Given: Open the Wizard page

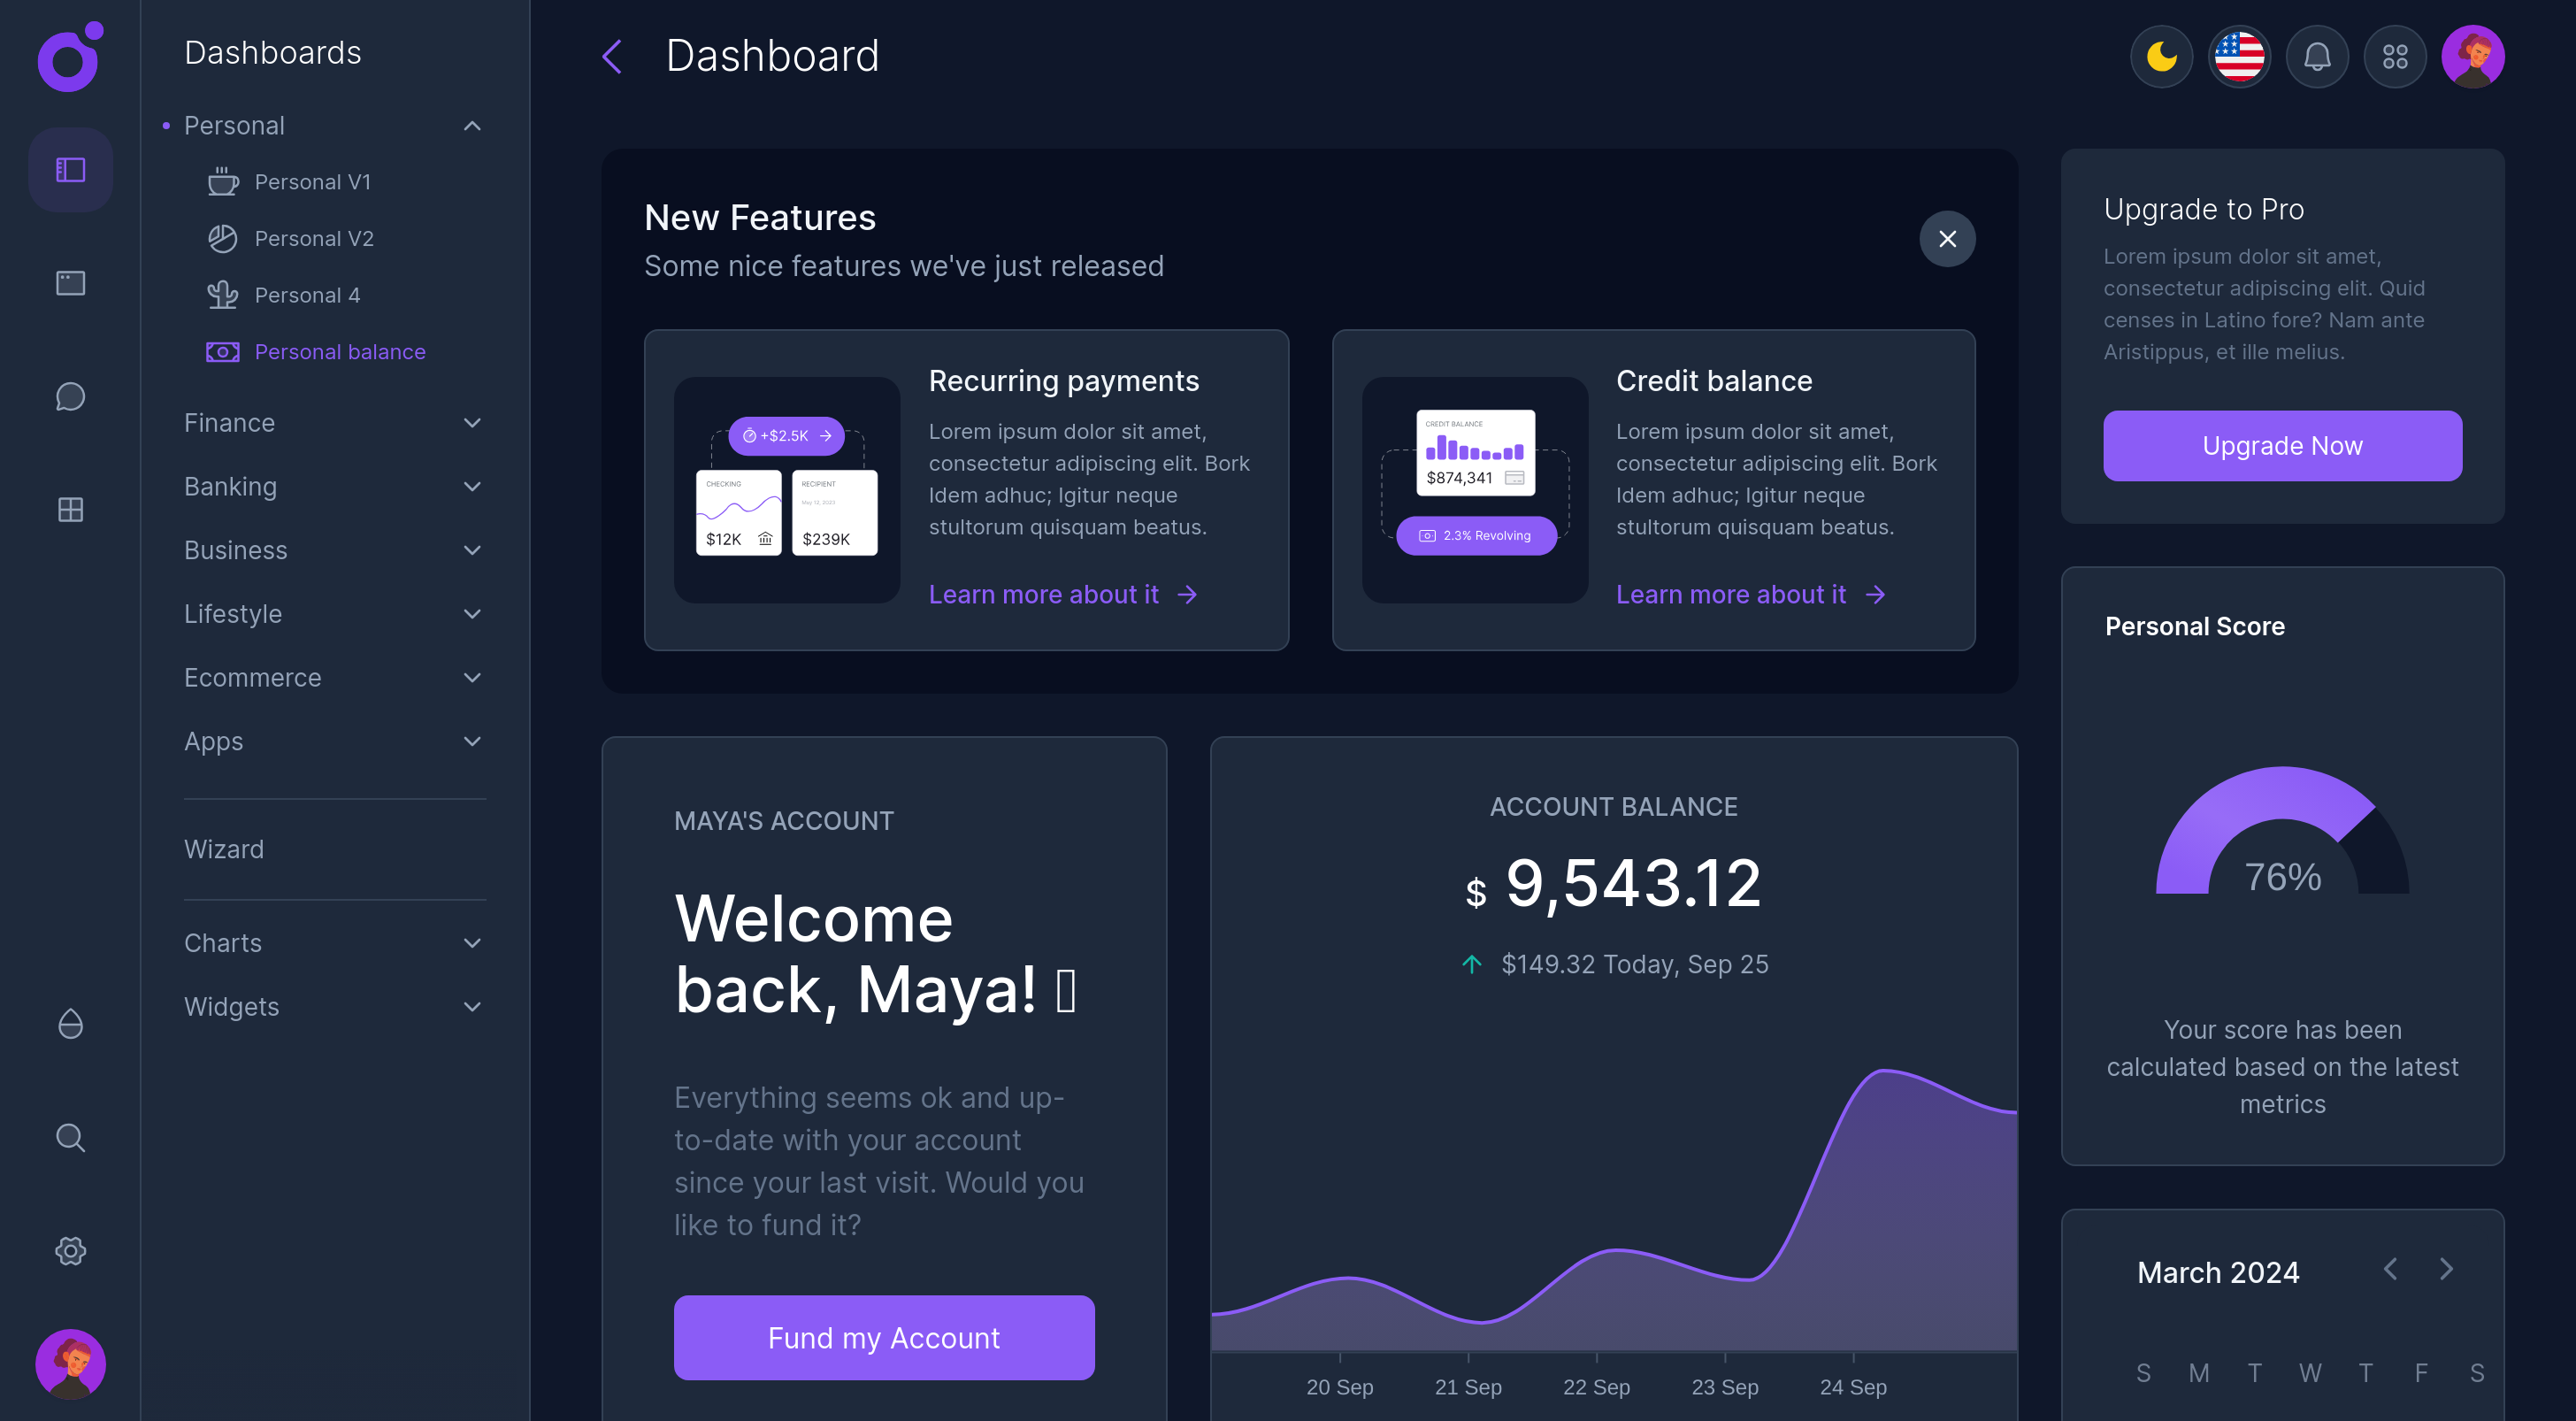Looking at the screenshot, I should 224,849.
